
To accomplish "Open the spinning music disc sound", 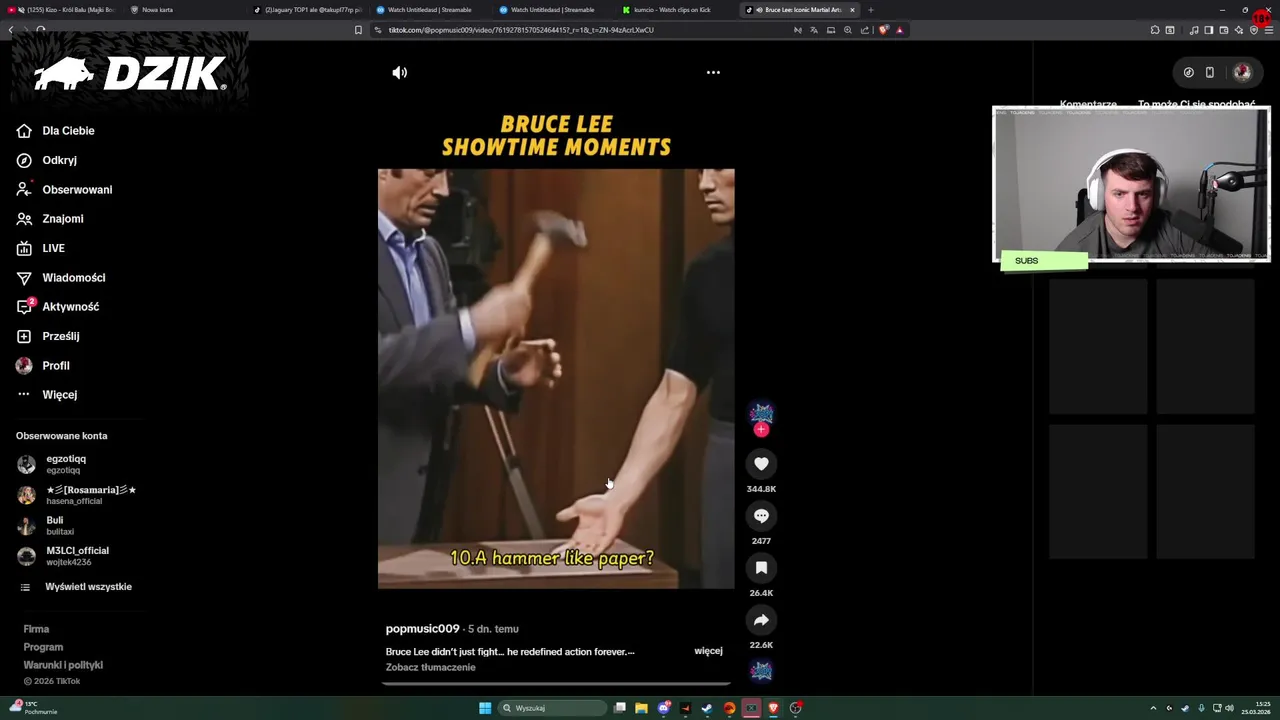I will [761, 670].
